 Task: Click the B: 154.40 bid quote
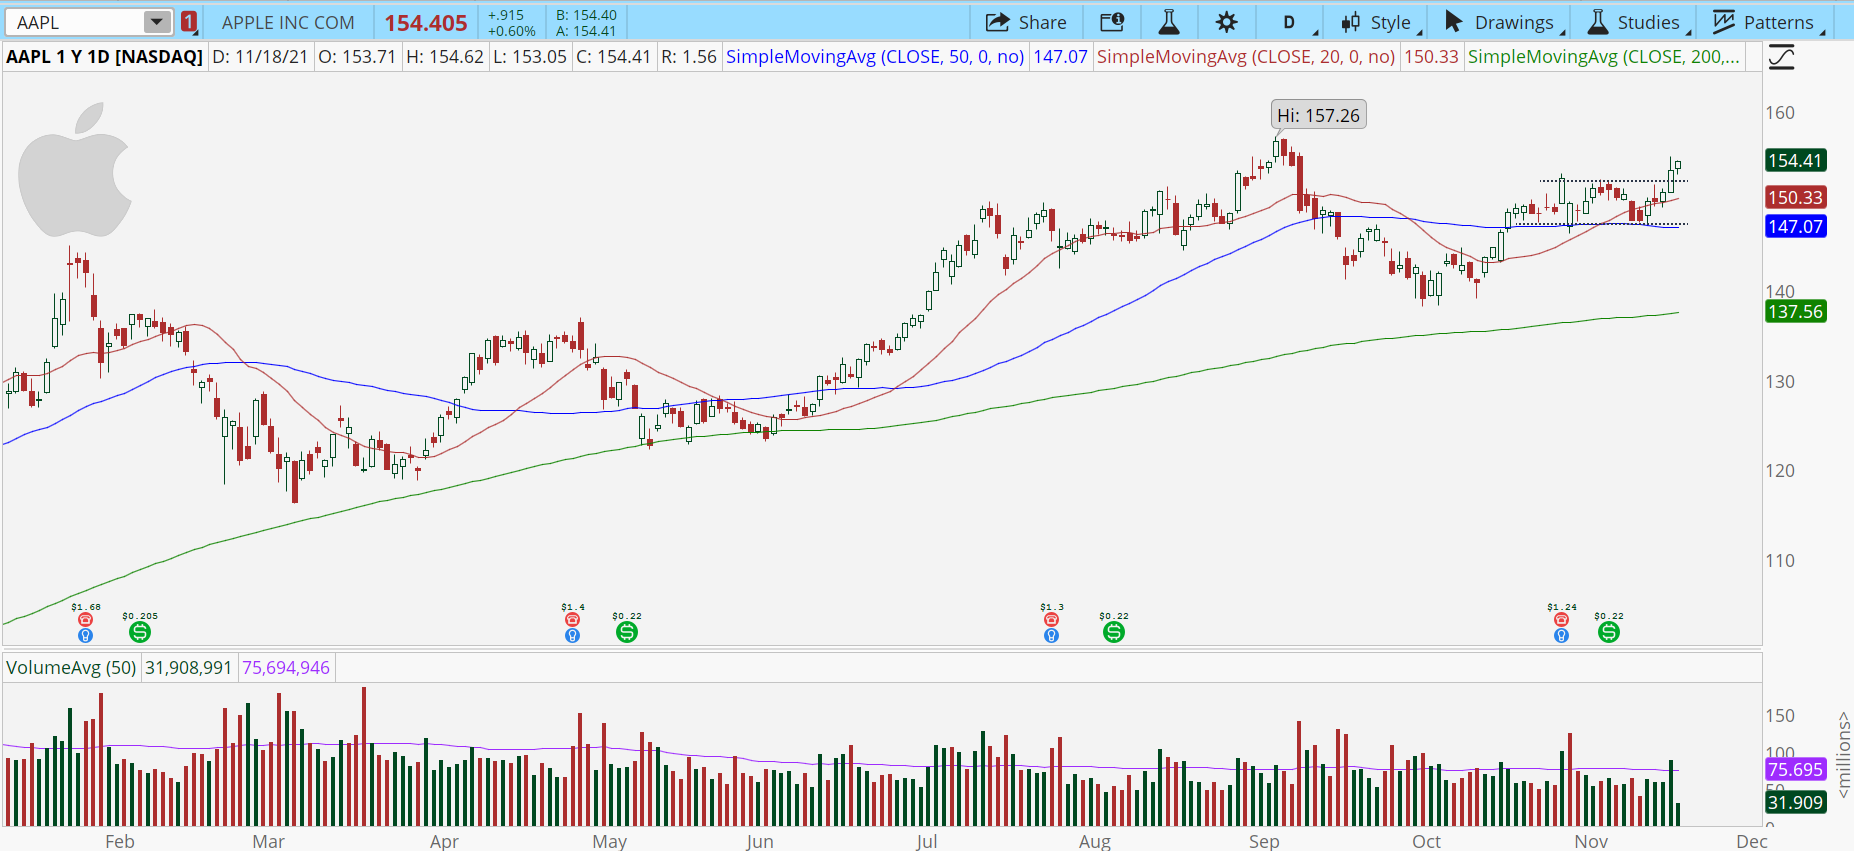click(586, 15)
